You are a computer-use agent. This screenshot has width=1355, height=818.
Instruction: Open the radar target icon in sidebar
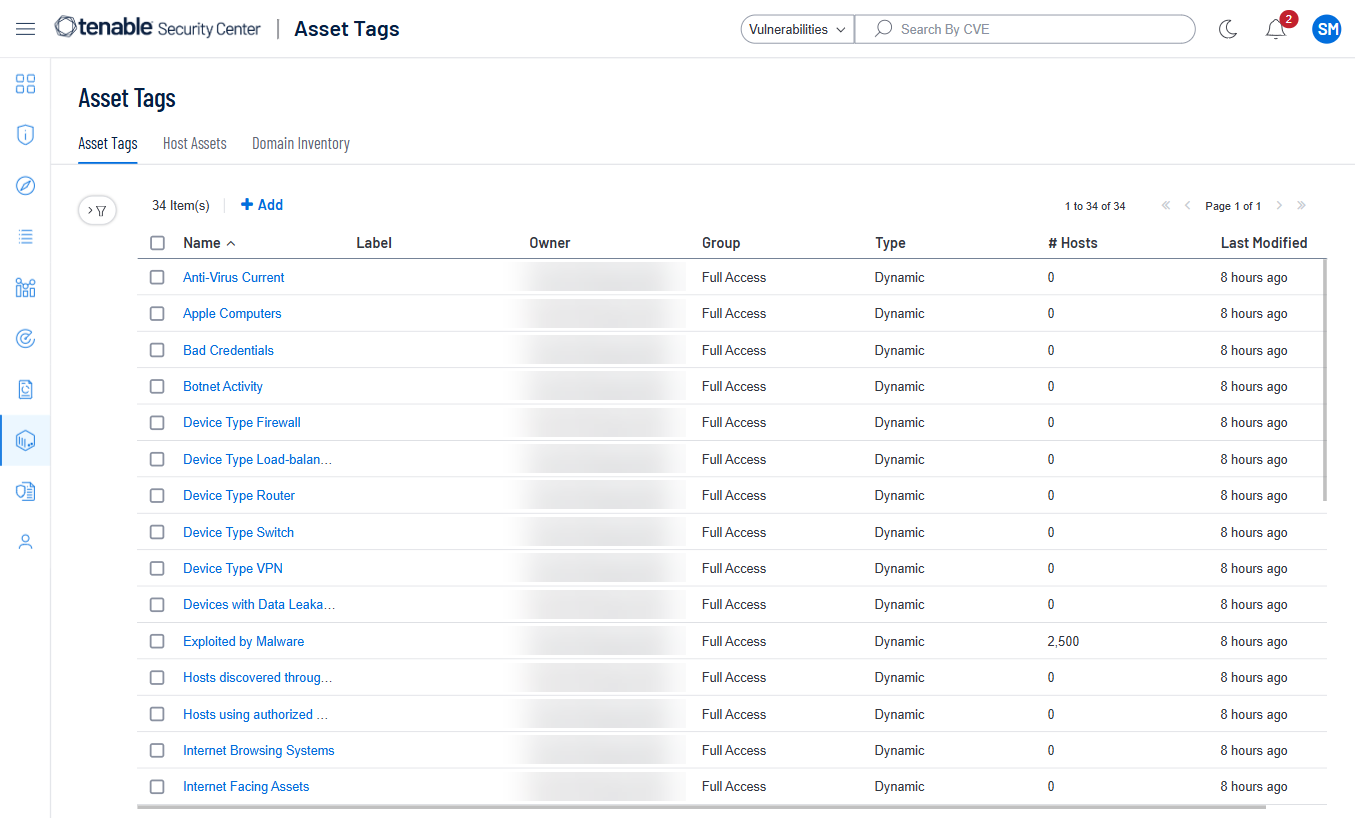pos(25,339)
